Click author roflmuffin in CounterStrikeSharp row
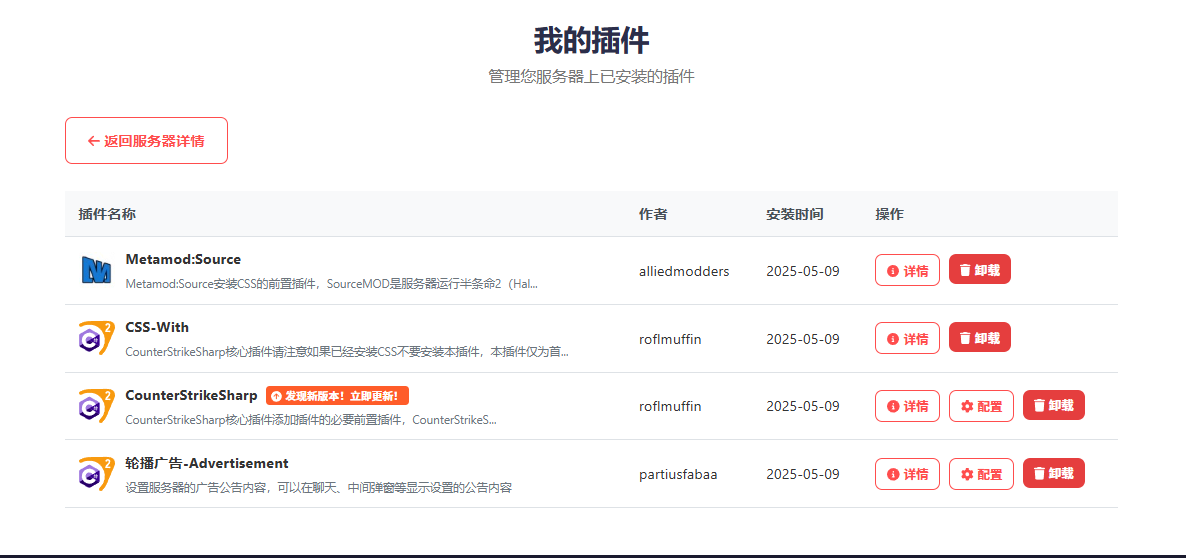Image resolution: width=1186 pixels, height=558 pixels. [x=670, y=406]
